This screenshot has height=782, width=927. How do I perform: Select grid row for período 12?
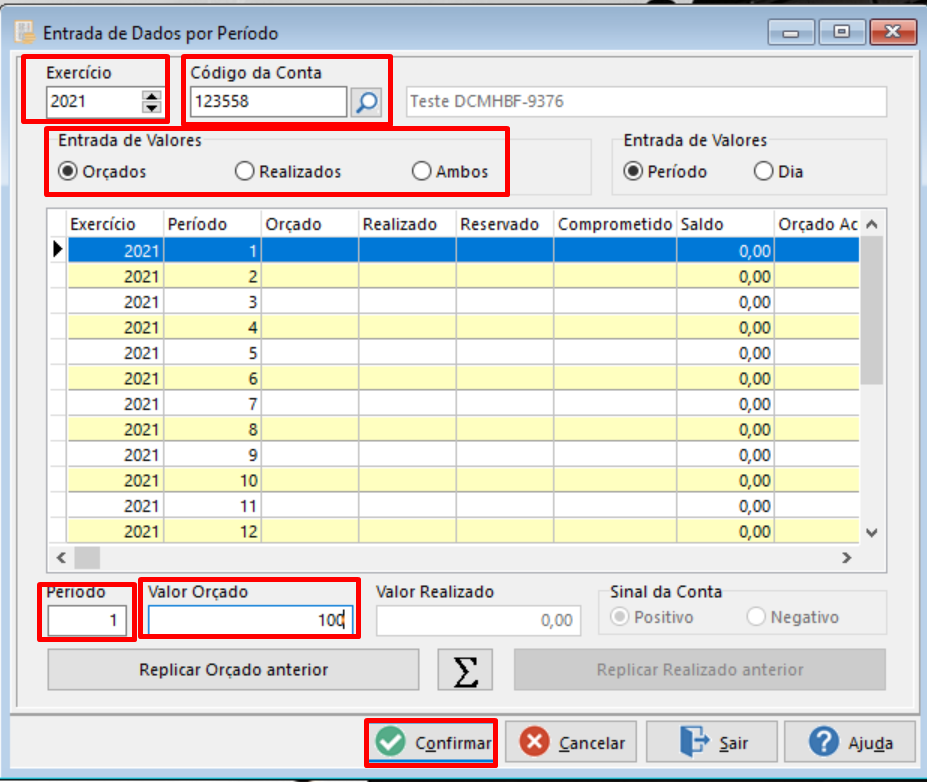click(x=463, y=531)
